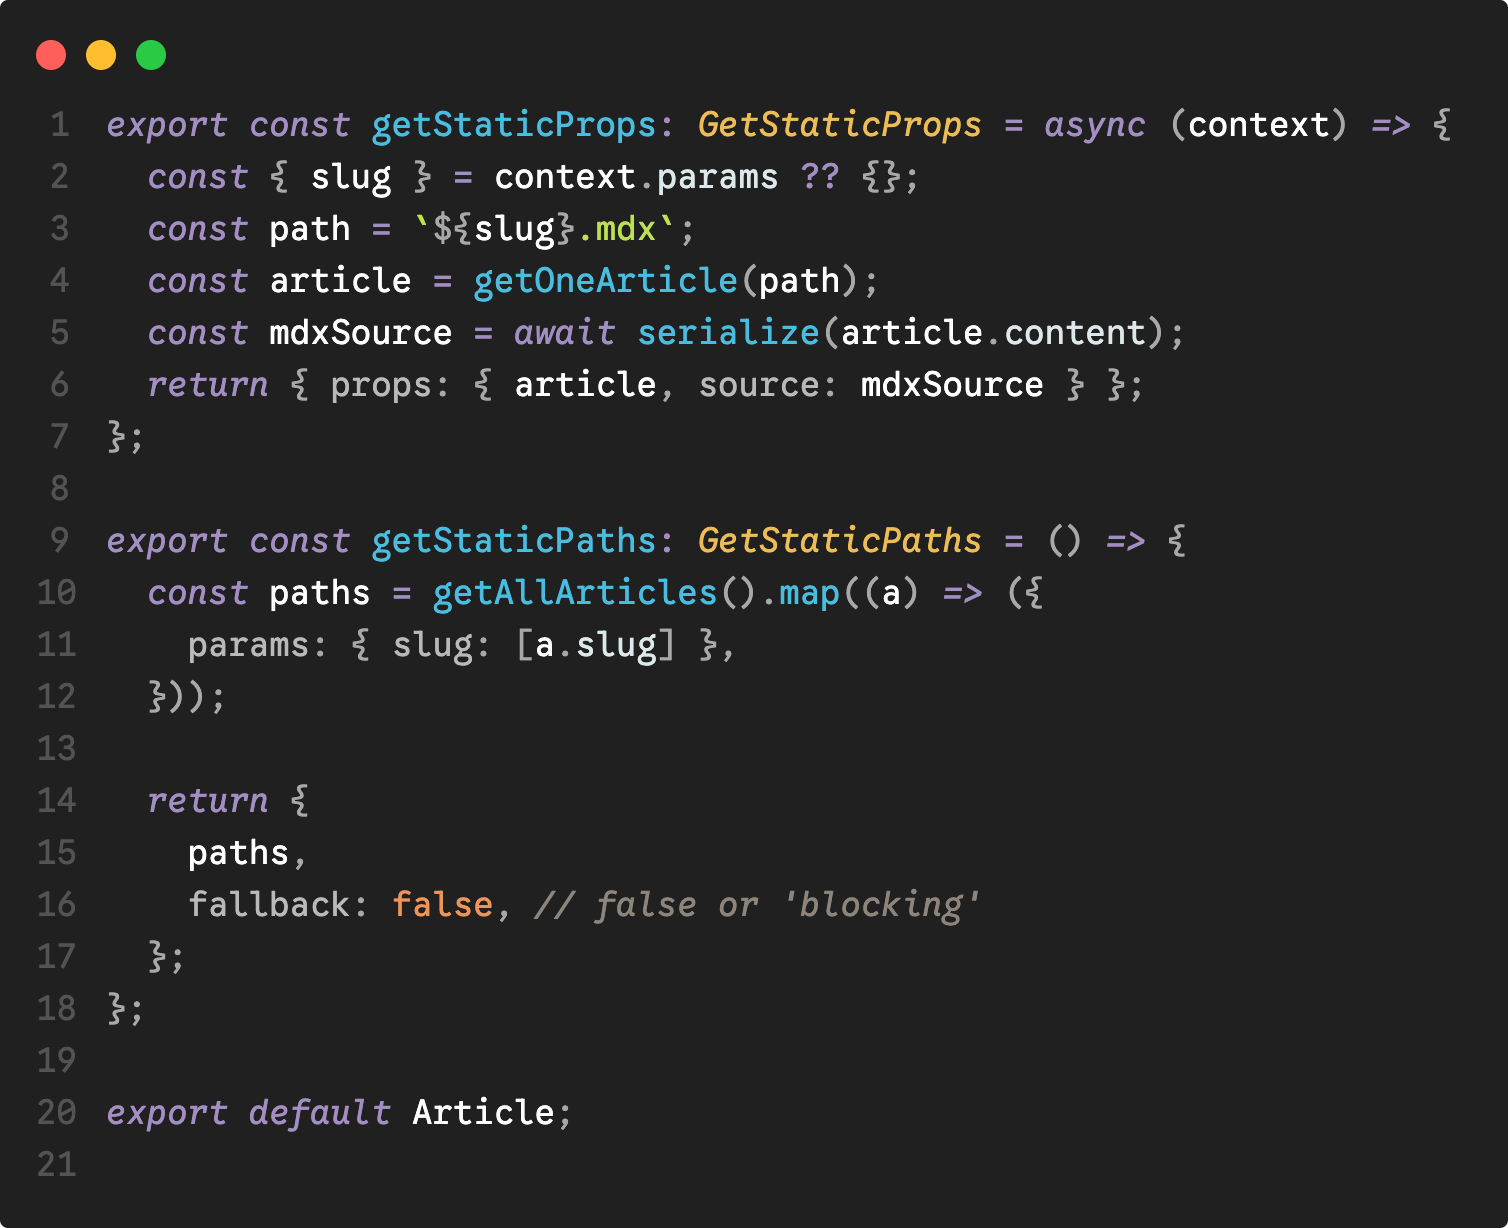Screen dimensions: 1508x1228
Task: Click 'paths' variable name on line 10
Action: (x=320, y=593)
